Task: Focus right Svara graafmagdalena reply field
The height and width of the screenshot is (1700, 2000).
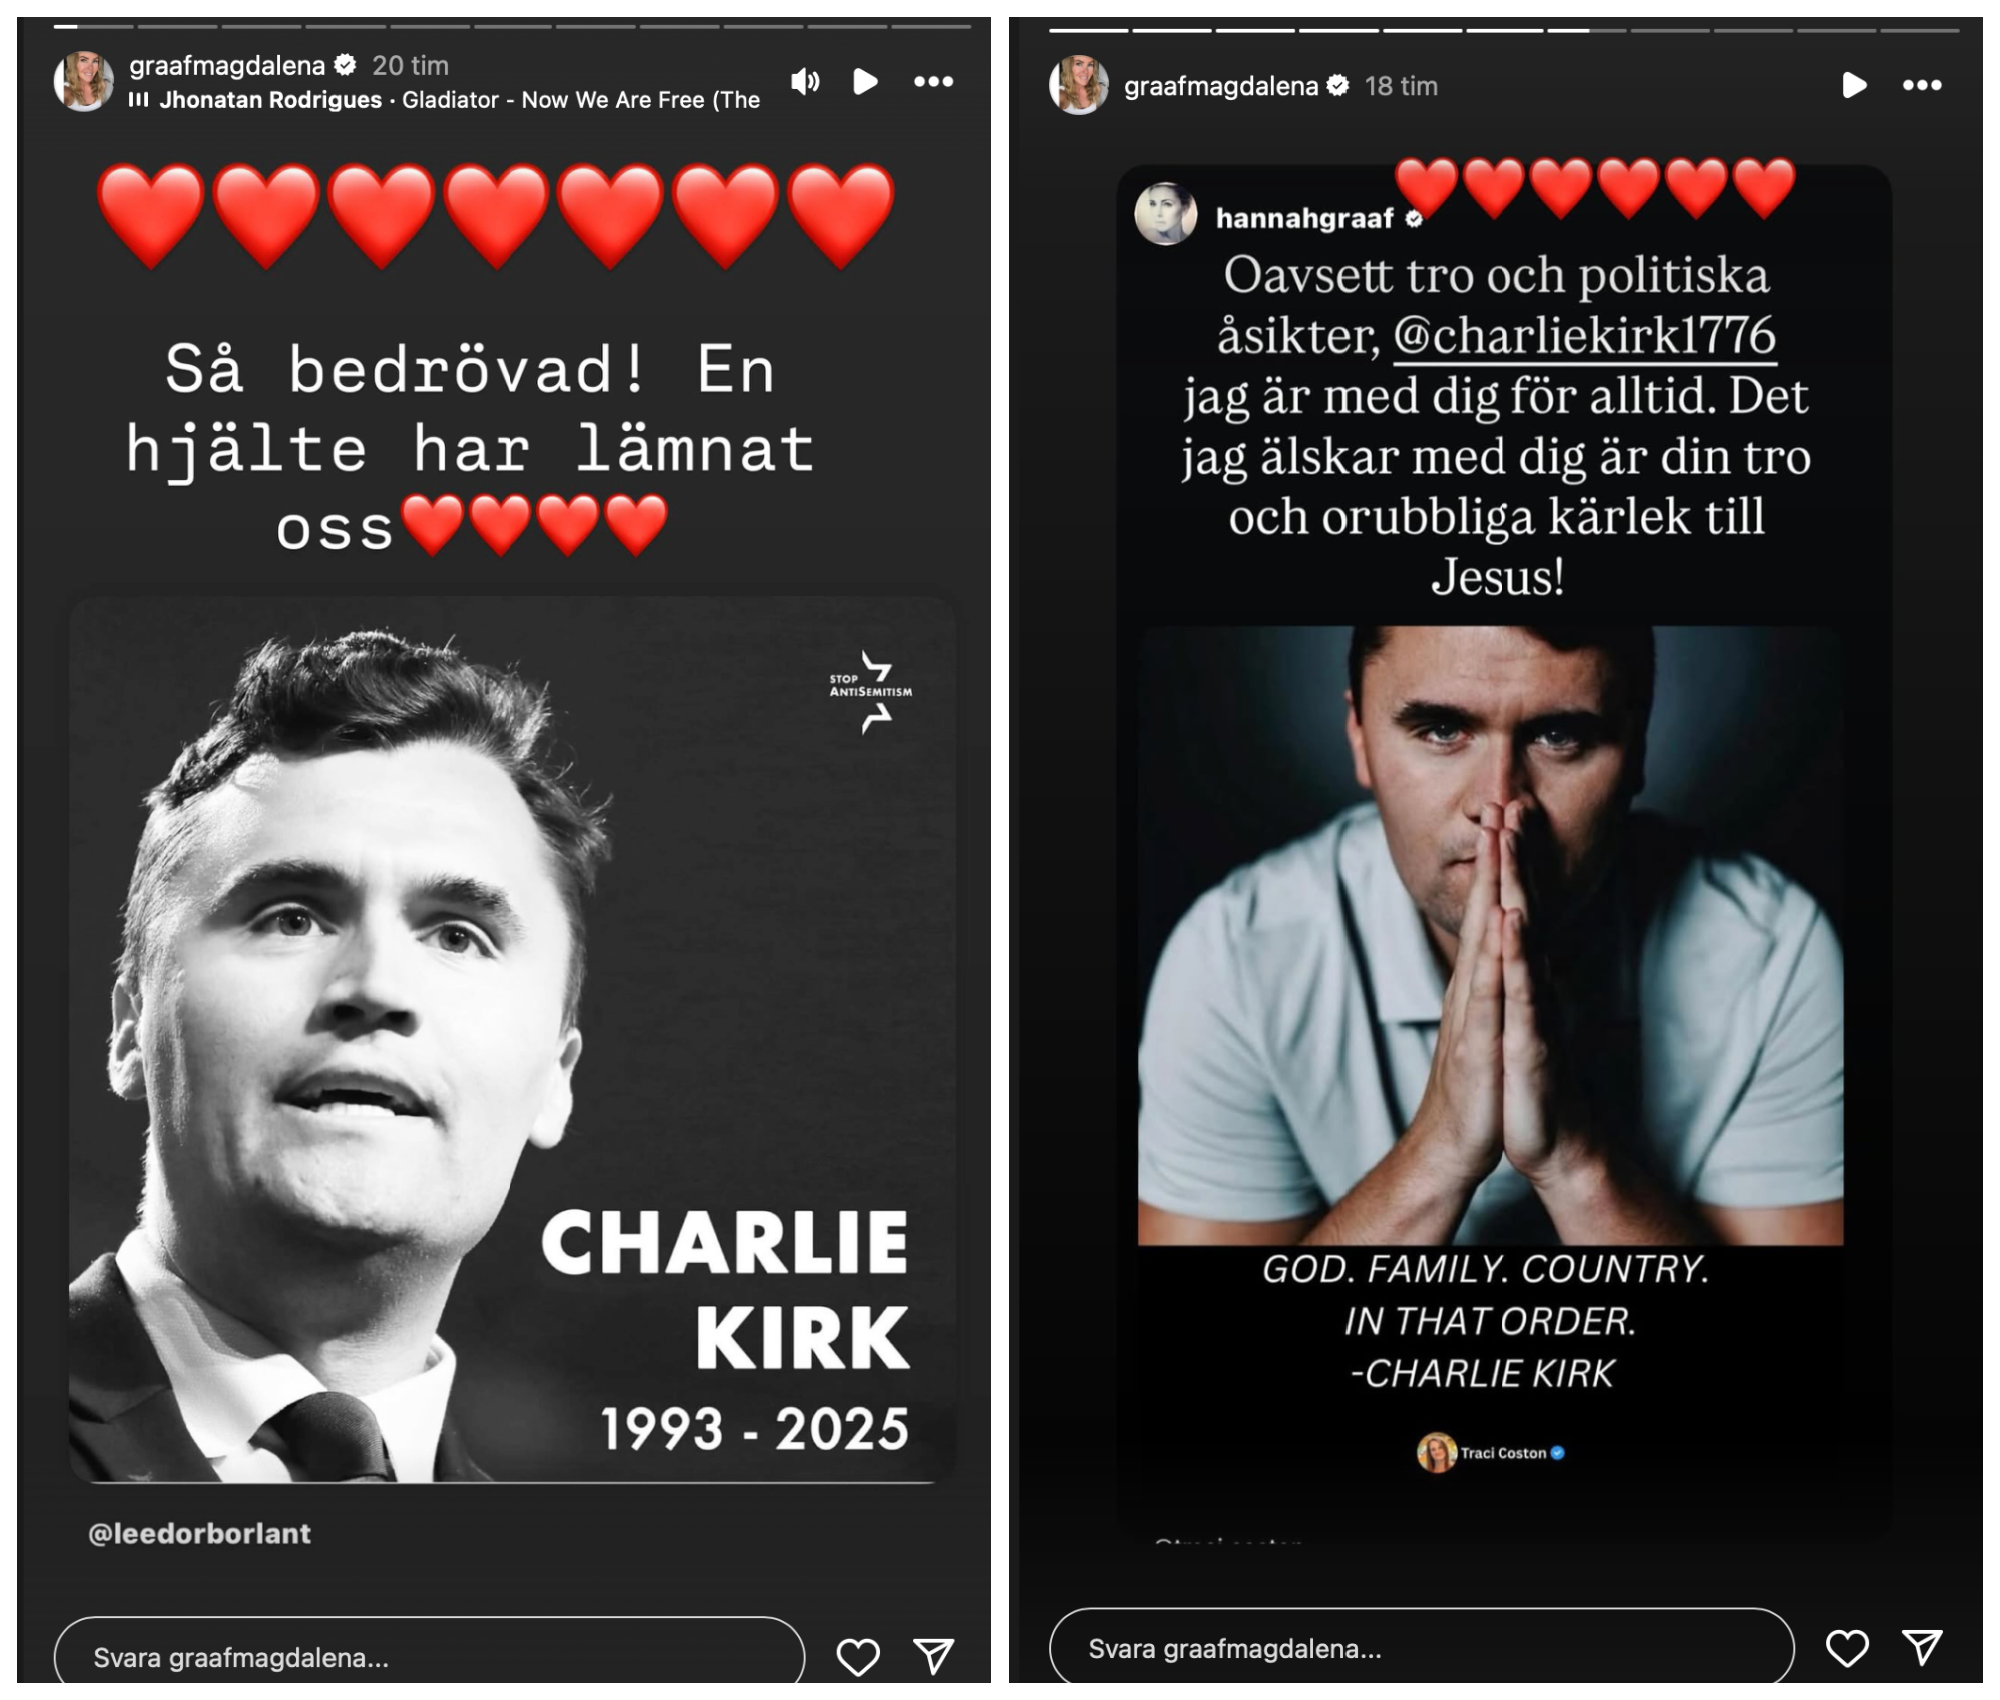Action: pyautogui.click(x=1422, y=1648)
